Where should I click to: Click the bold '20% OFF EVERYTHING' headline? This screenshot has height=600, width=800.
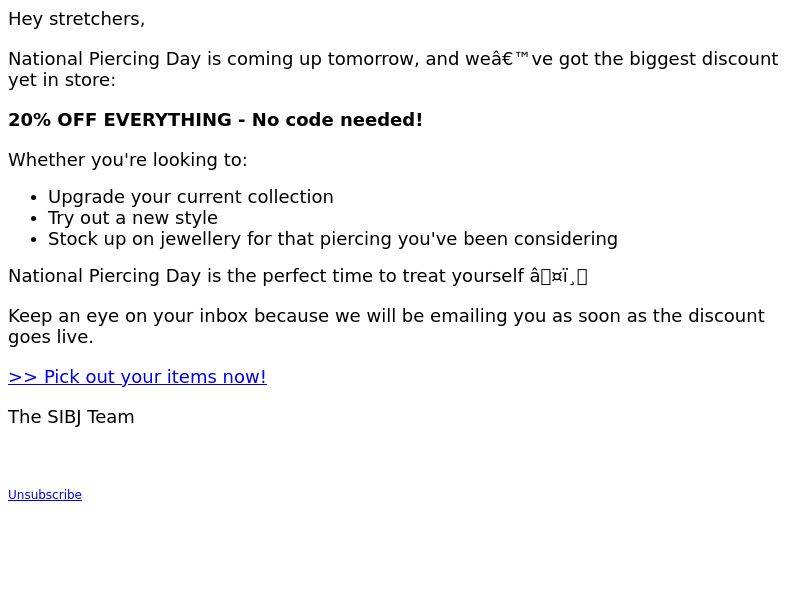coord(120,120)
